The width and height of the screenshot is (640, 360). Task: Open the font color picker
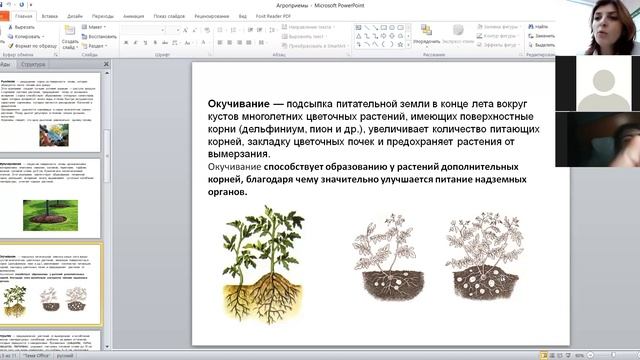point(204,42)
